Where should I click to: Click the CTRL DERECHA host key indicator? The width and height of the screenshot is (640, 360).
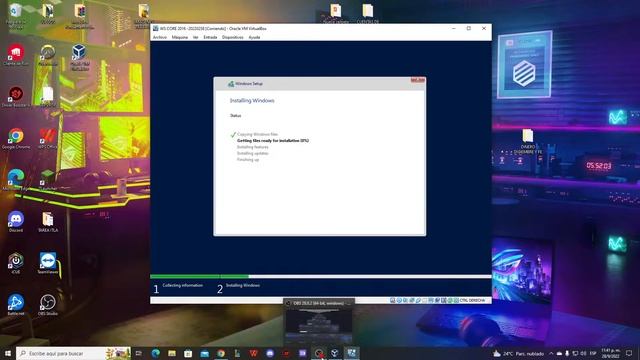[x=472, y=300]
